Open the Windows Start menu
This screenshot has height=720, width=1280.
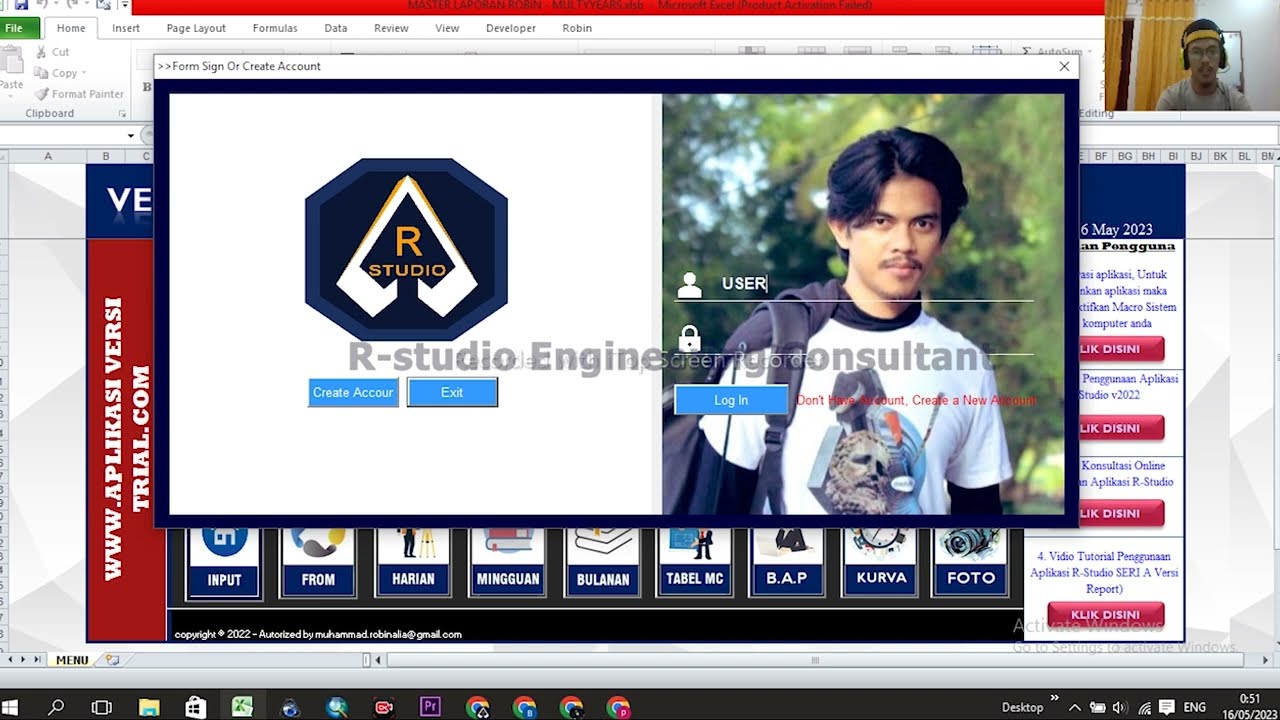tap(11, 707)
